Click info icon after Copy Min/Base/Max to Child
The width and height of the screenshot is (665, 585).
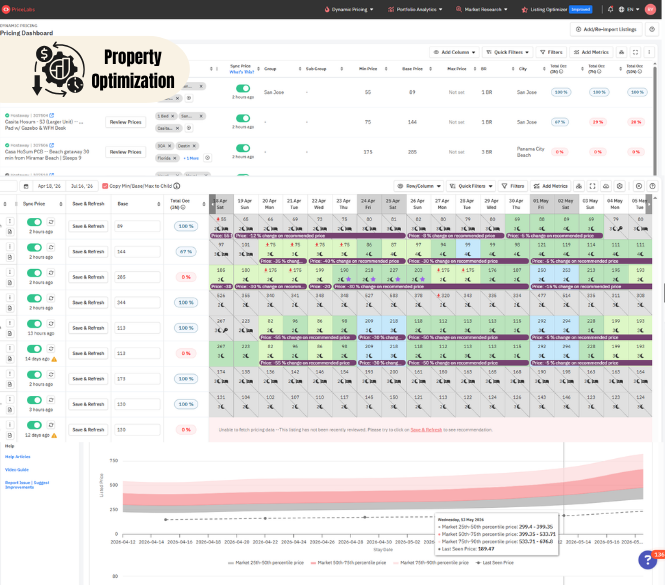click(177, 186)
